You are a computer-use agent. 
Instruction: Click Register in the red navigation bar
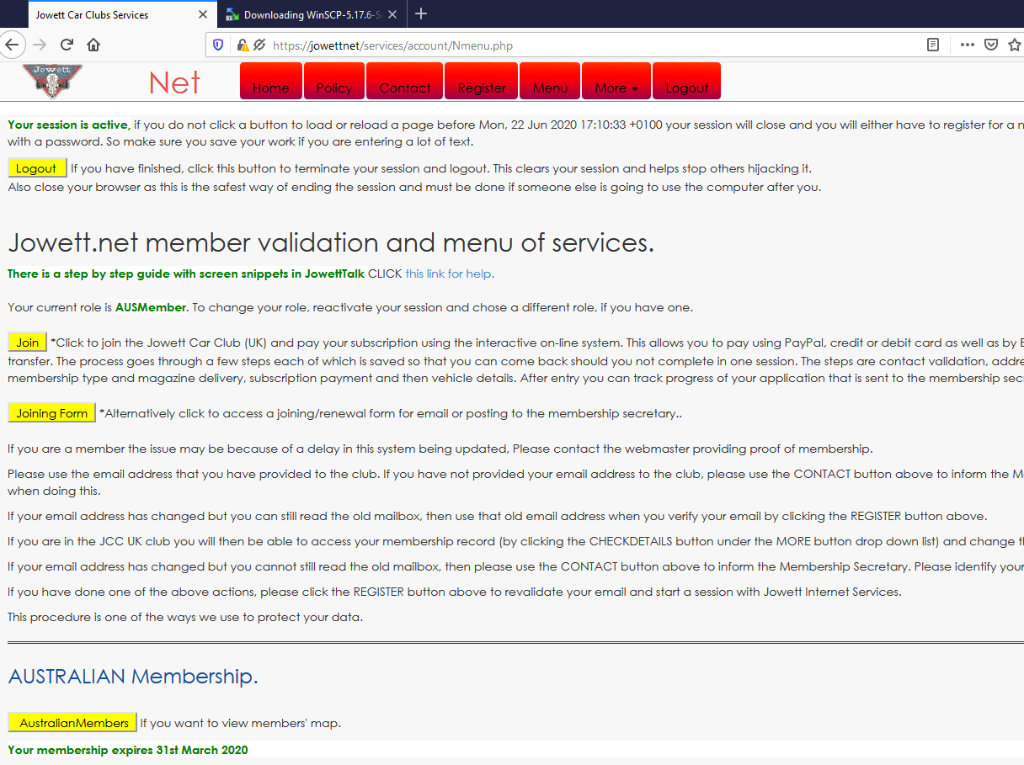482,82
